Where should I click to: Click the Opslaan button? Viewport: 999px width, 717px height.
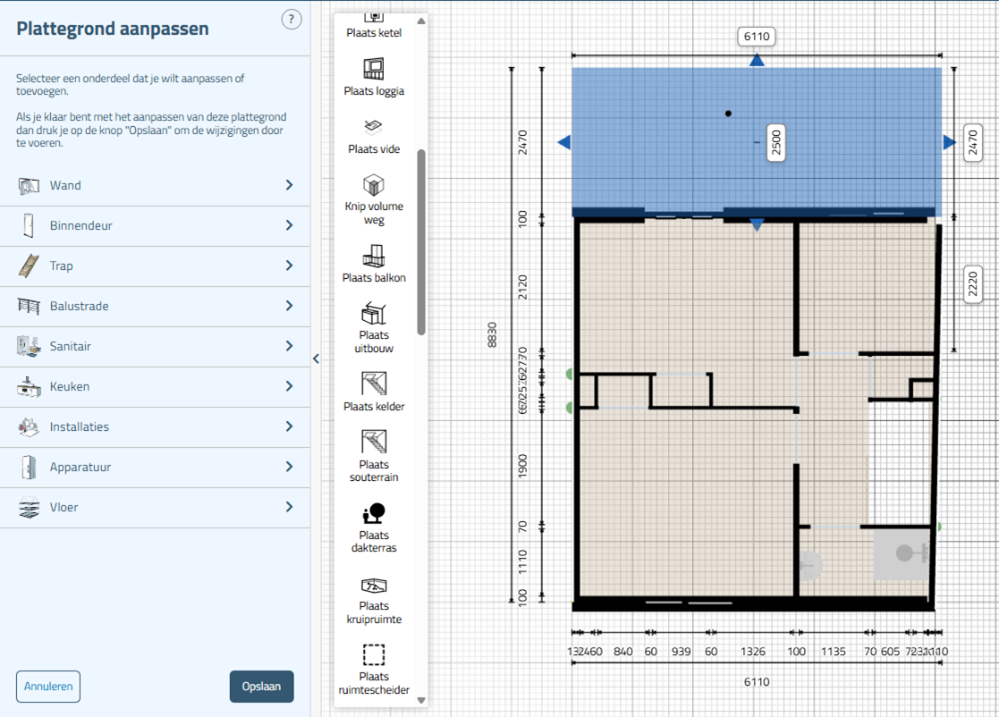pos(261,687)
